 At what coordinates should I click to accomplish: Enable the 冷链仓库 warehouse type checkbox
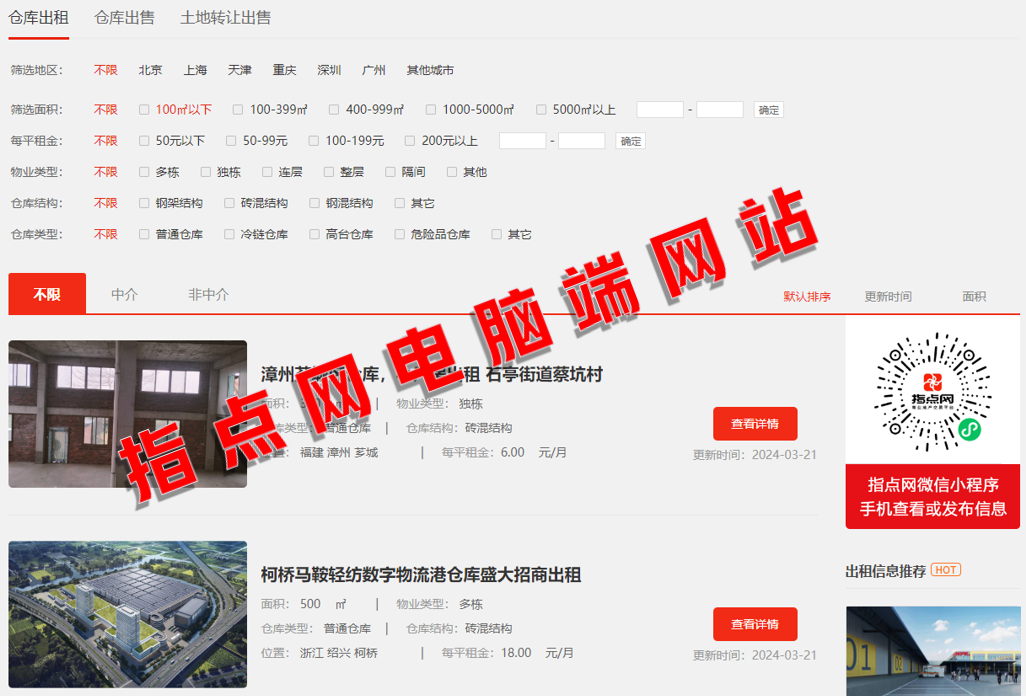pyautogui.click(x=231, y=235)
